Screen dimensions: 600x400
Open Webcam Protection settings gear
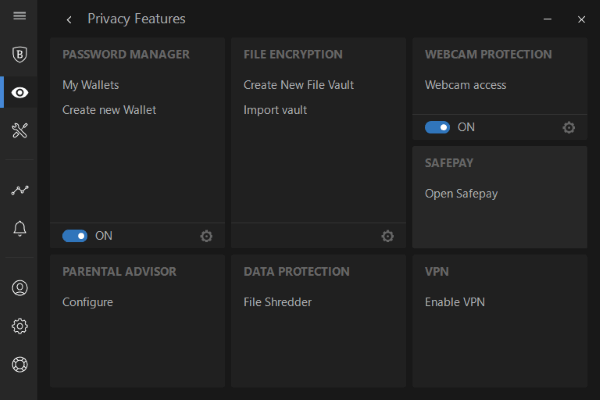tap(569, 127)
